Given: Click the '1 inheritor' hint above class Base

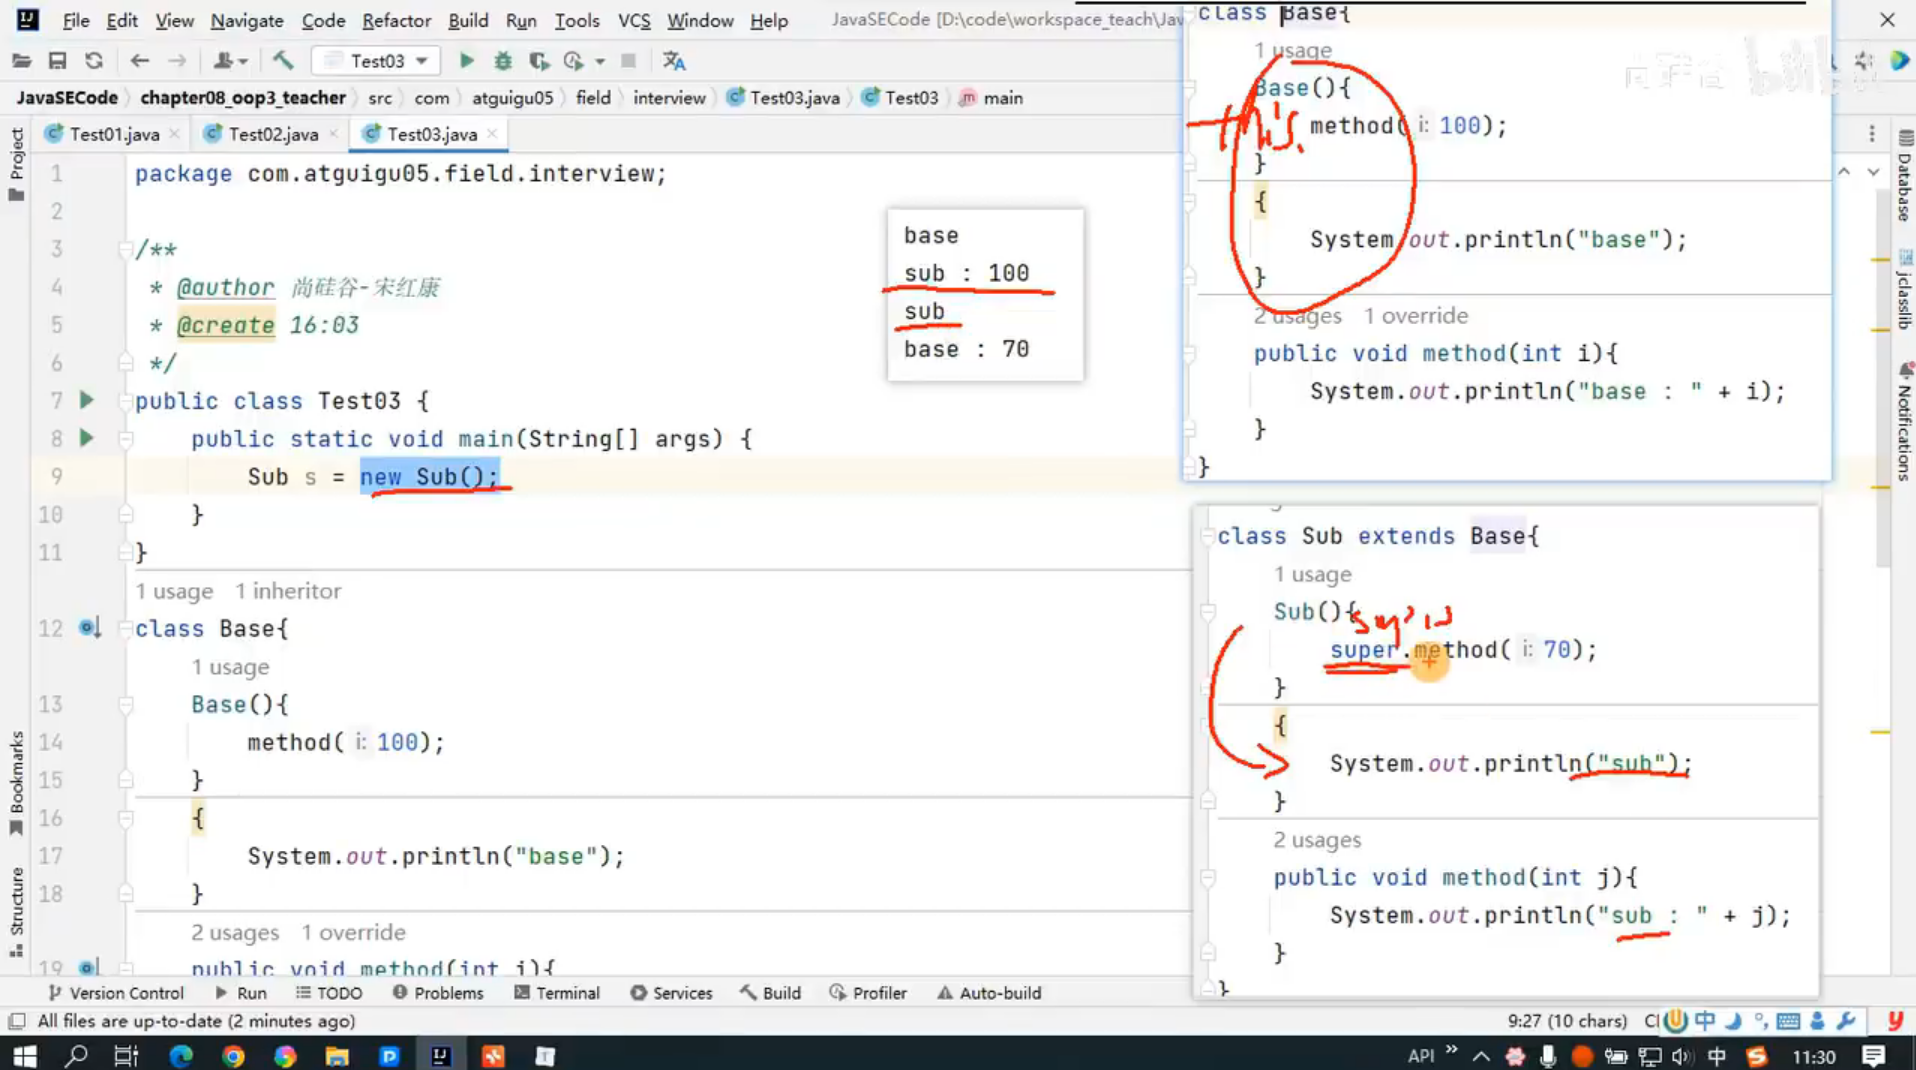Looking at the screenshot, I should (x=288, y=591).
